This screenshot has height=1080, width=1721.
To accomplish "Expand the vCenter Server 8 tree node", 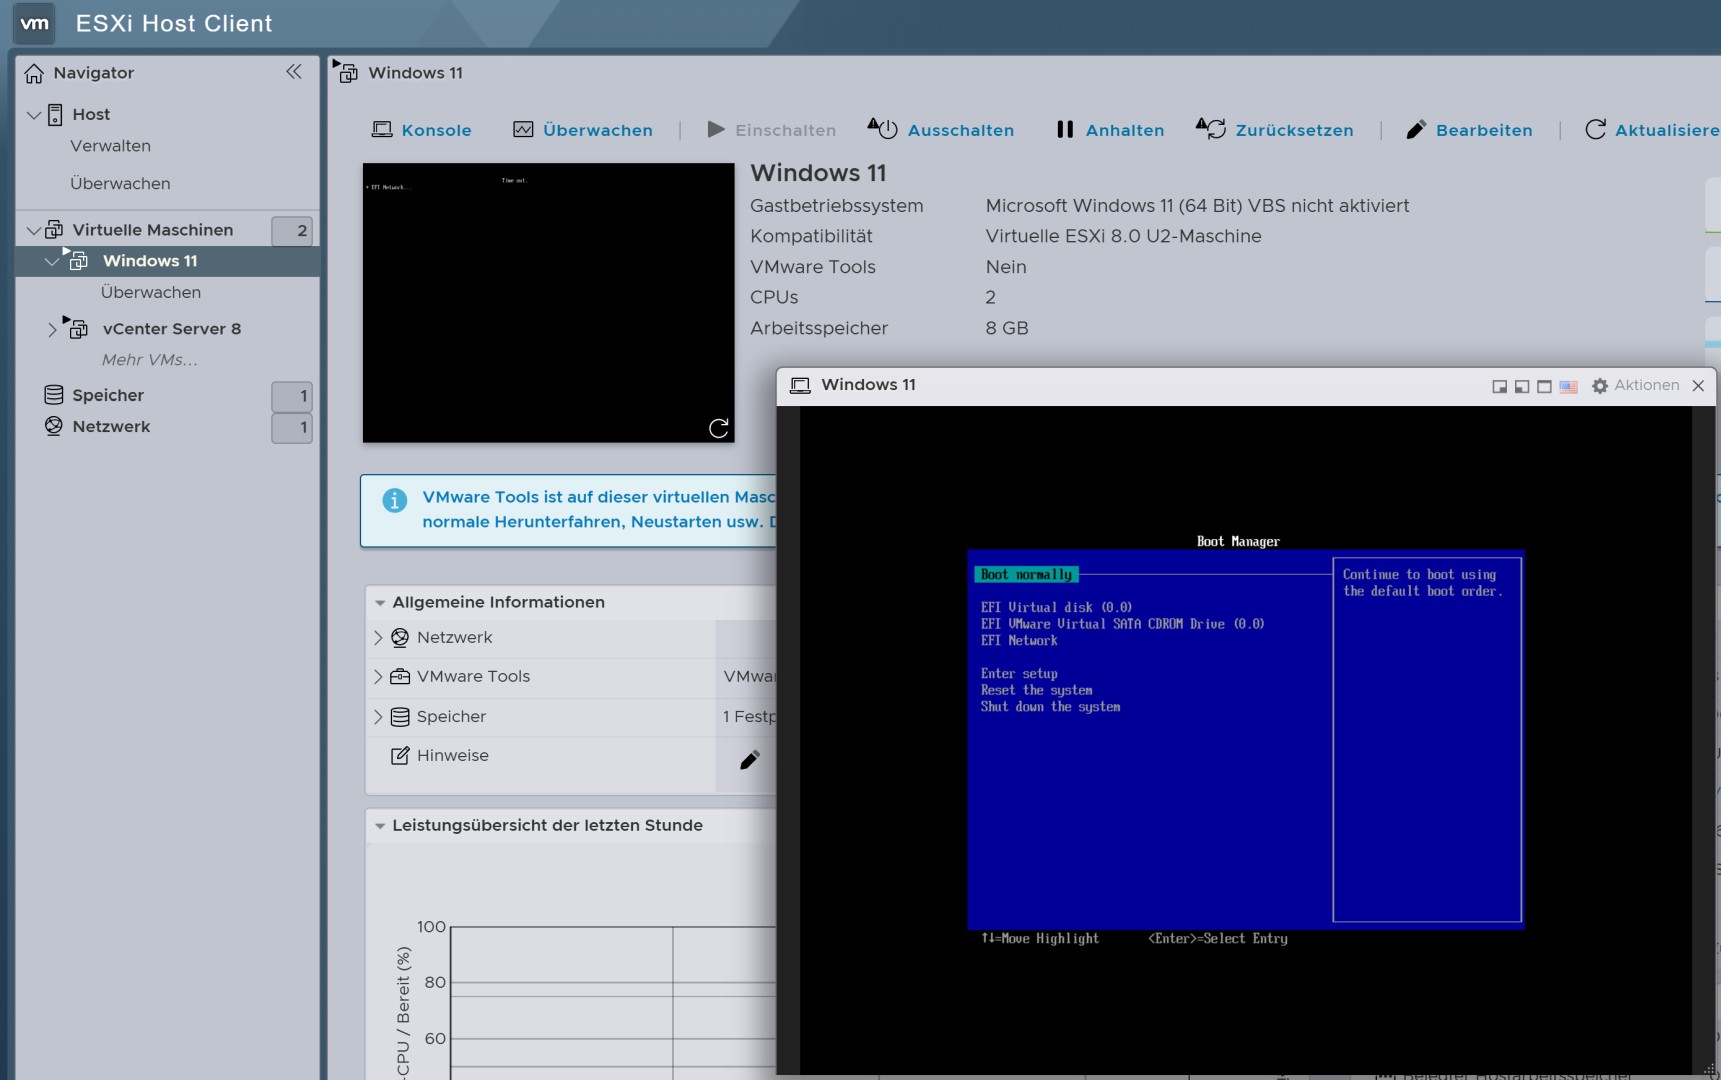I will tap(52, 329).
